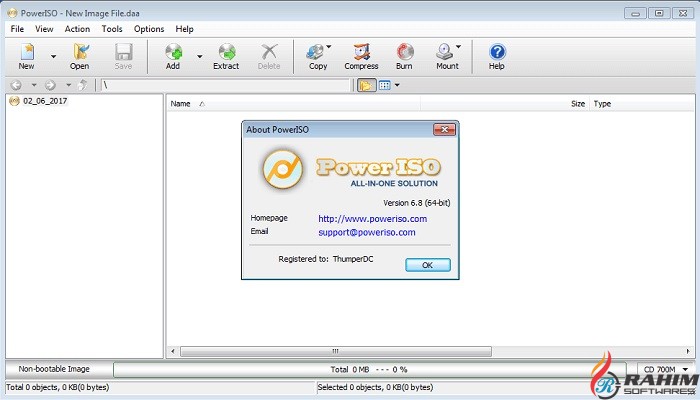This screenshot has height=400, width=700.
Task: Open the View menu
Action: pos(44,29)
